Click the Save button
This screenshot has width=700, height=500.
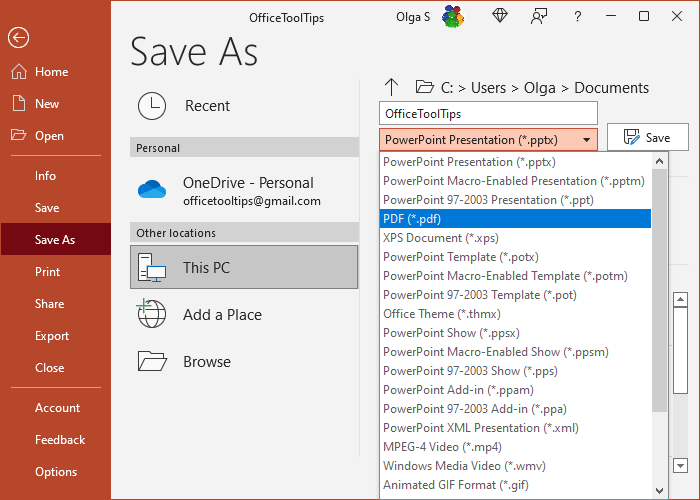[x=647, y=137]
